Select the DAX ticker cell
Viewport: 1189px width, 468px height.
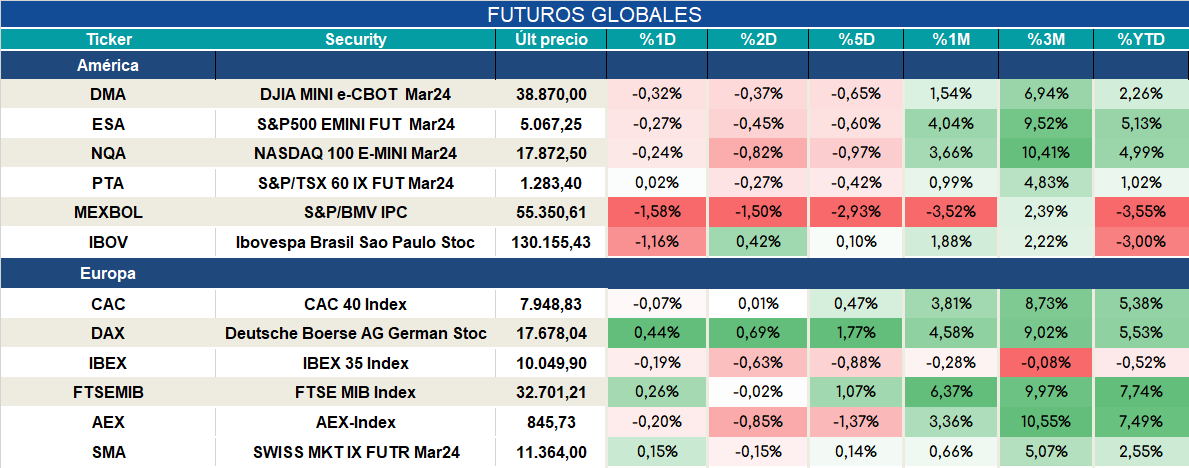point(108,334)
